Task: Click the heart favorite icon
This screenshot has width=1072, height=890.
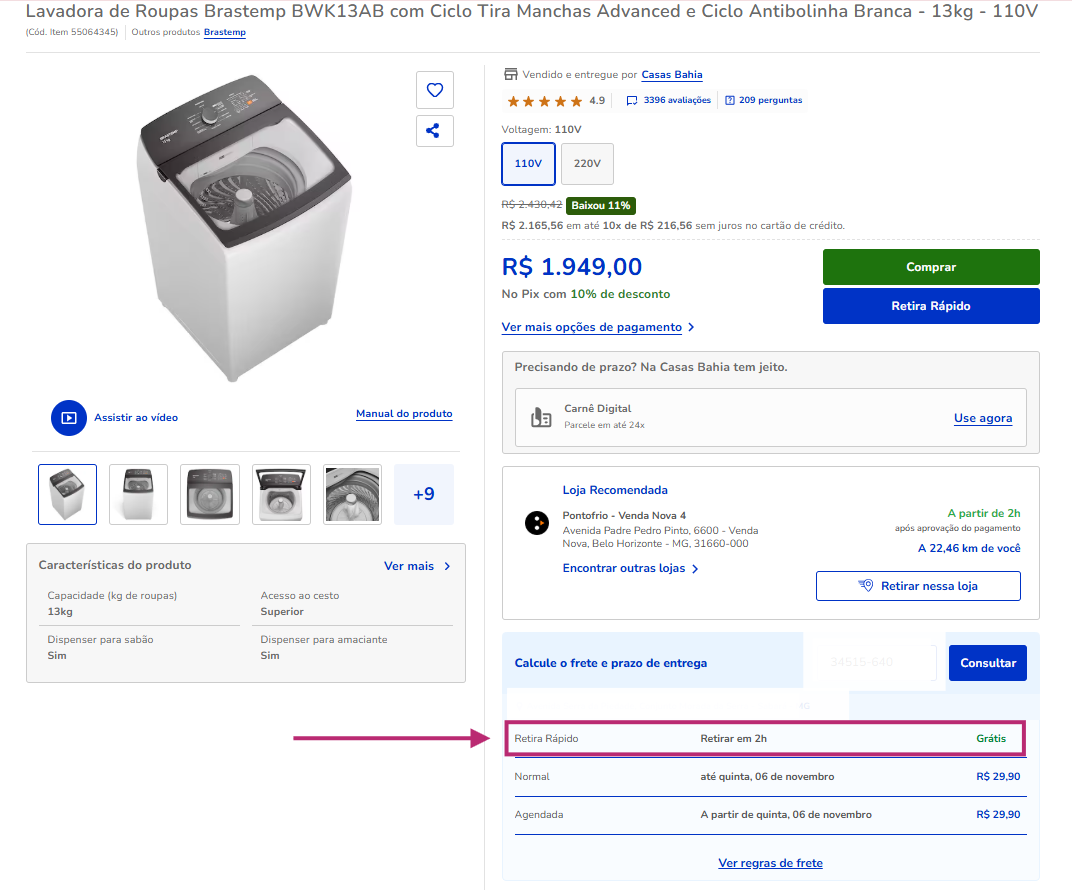Action: (x=435, y=90)
